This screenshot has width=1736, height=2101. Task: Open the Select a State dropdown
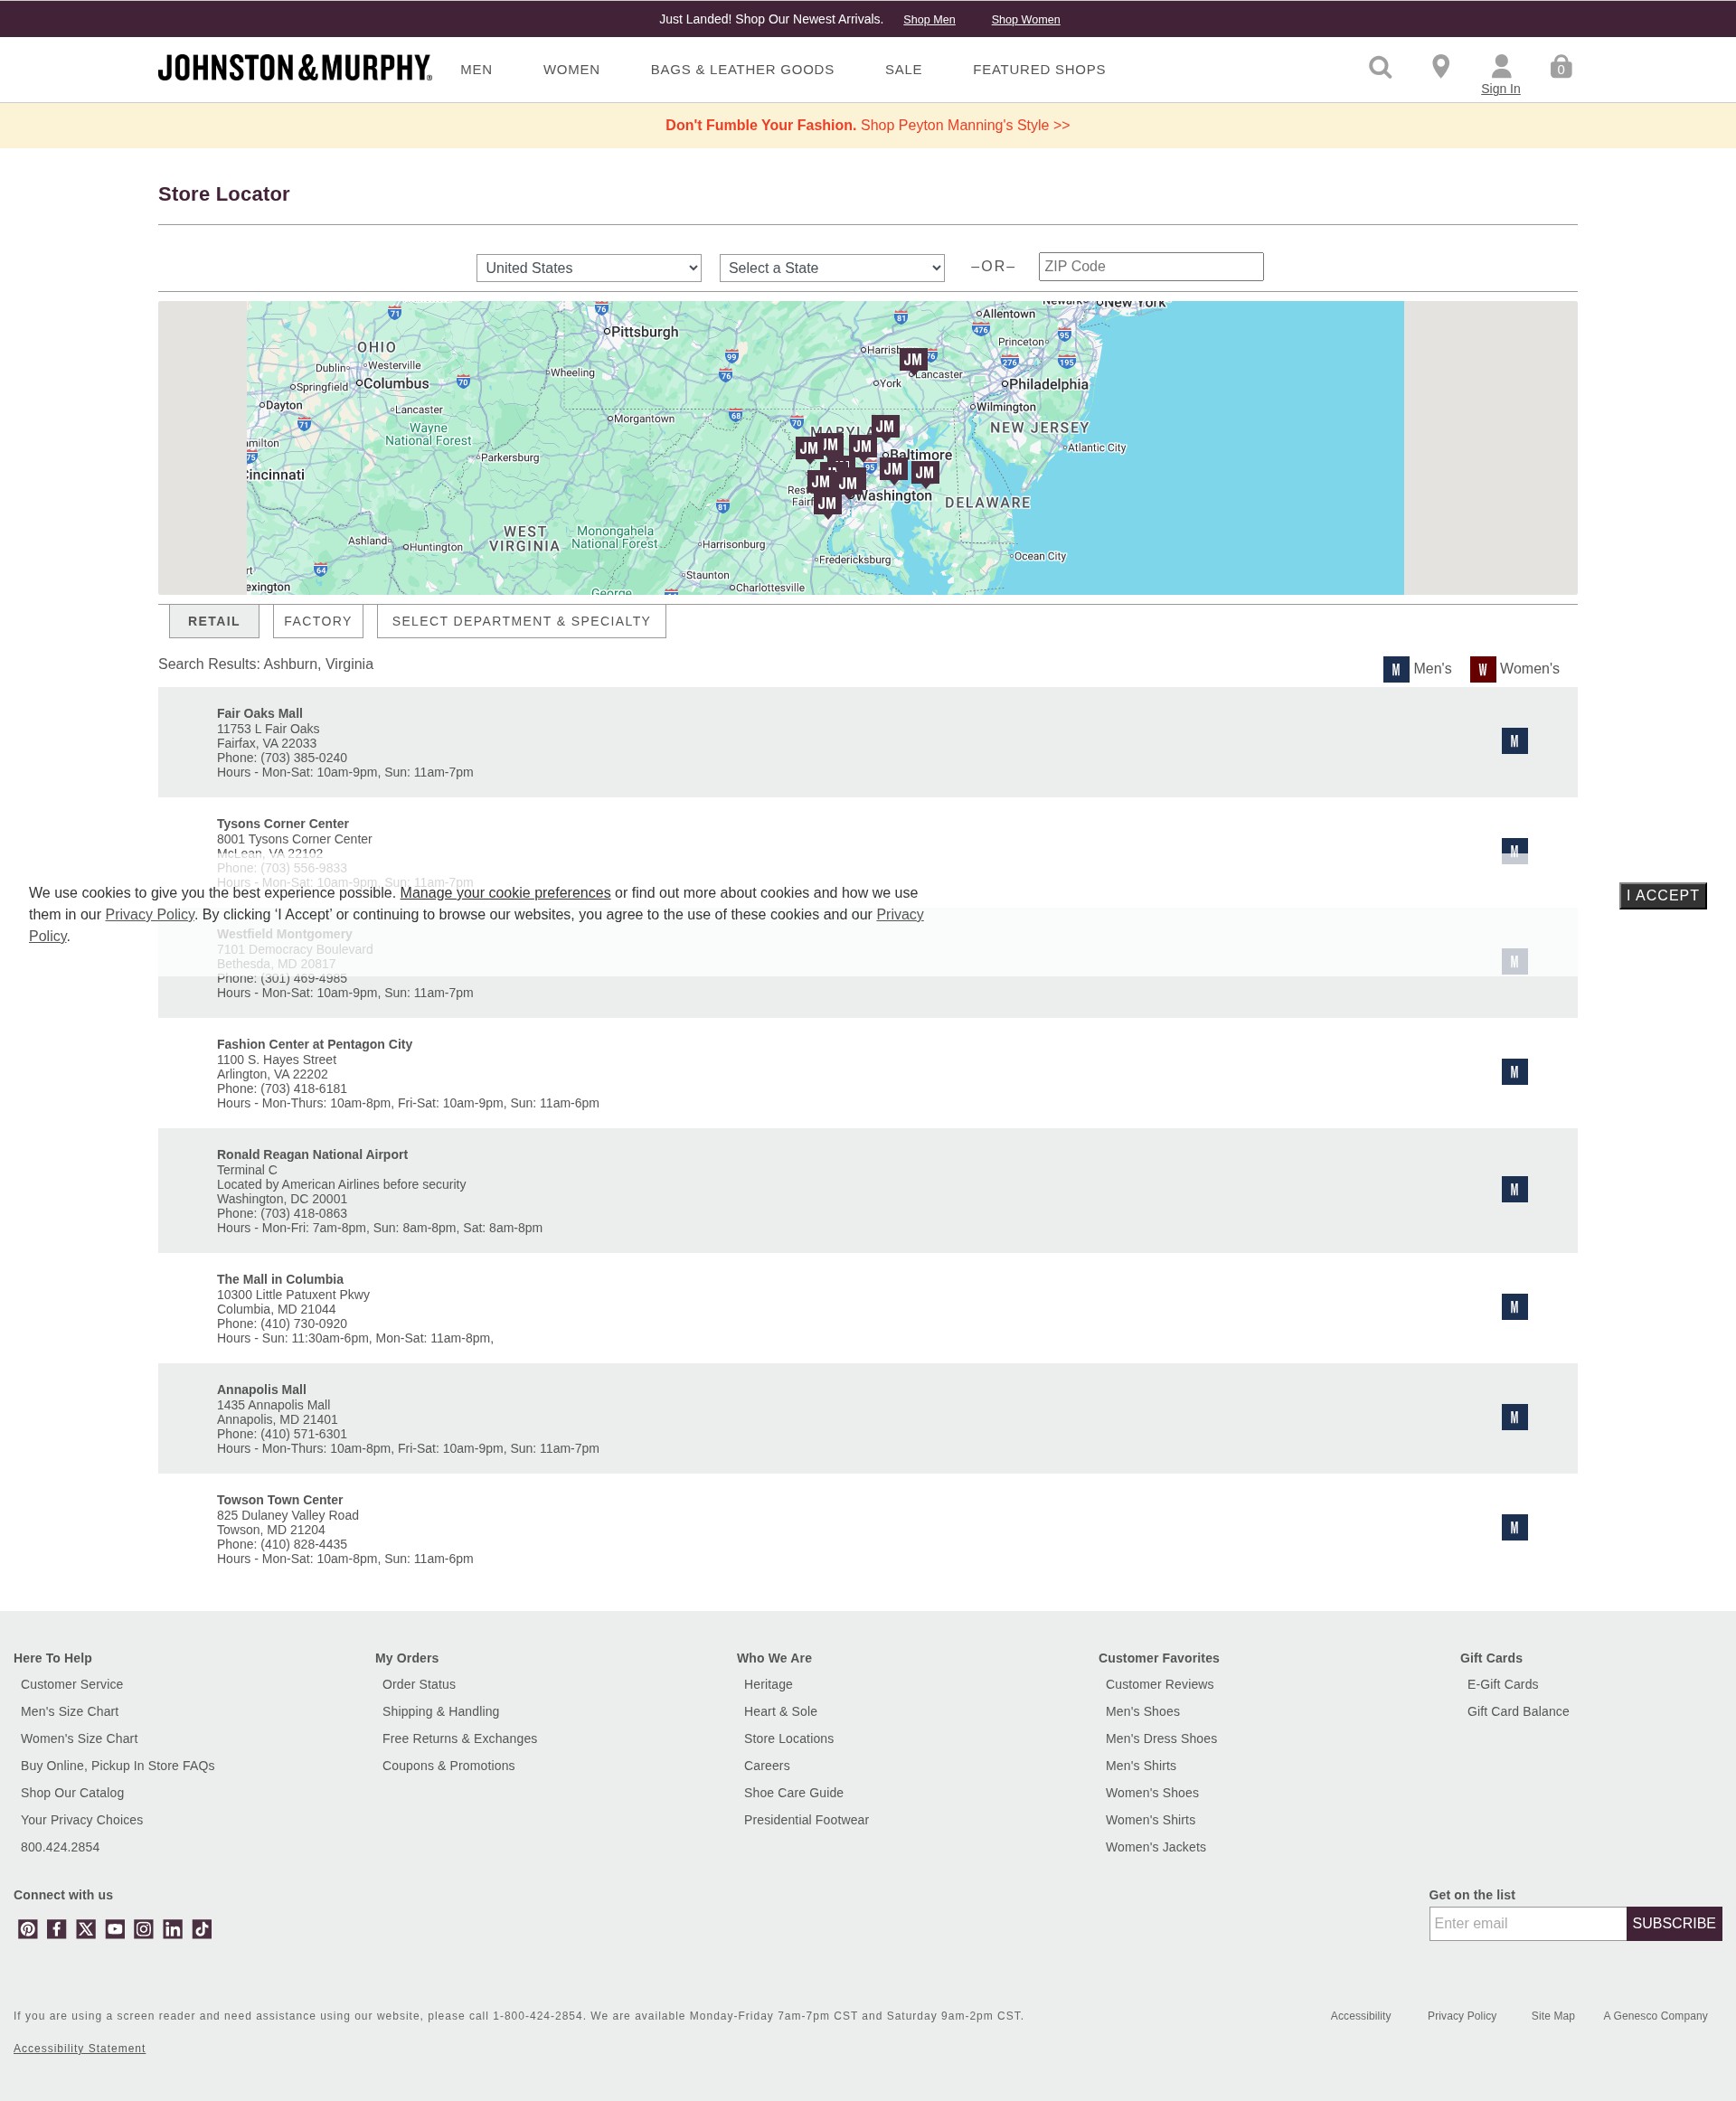[x=832, y=268]
